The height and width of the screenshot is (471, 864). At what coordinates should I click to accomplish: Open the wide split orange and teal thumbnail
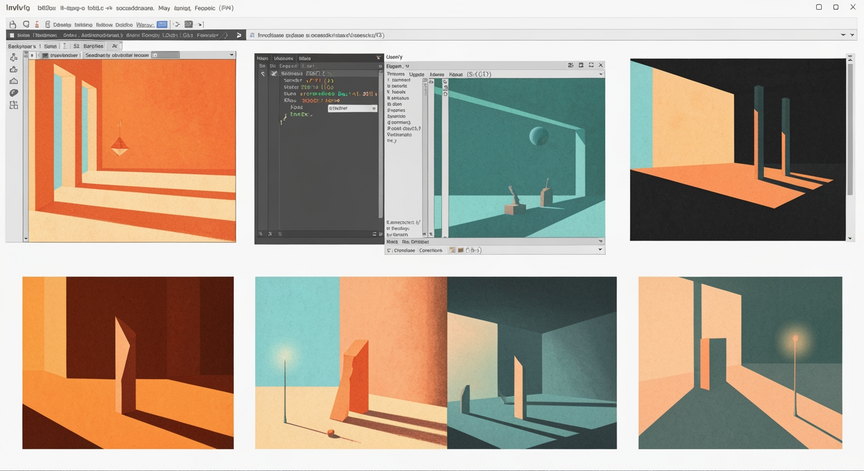[x=436, y=362]
